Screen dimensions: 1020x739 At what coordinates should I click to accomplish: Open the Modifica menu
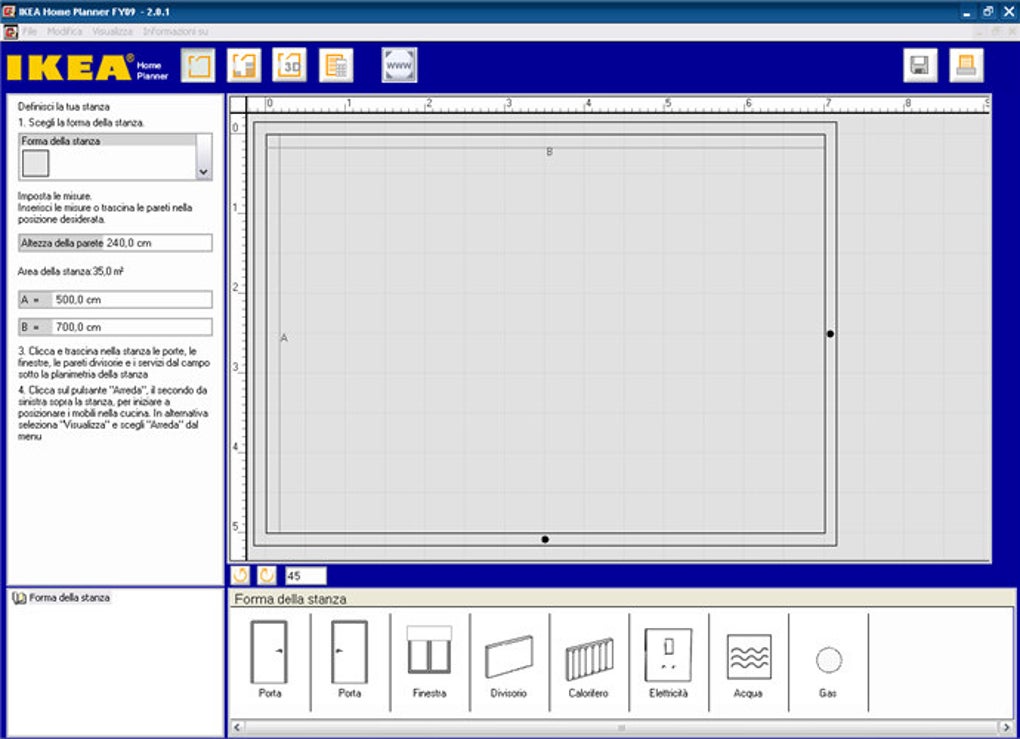64,31
